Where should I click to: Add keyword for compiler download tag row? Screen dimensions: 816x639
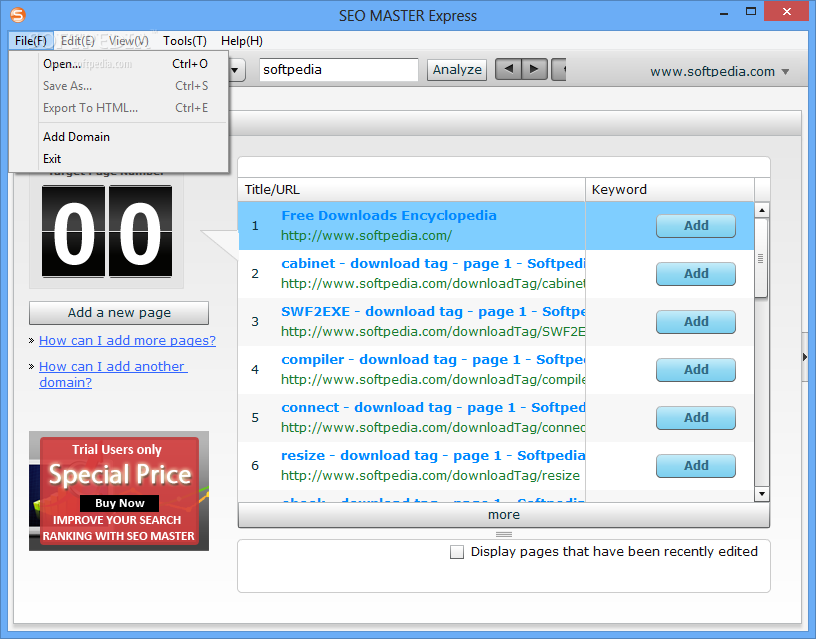(696, 369)
